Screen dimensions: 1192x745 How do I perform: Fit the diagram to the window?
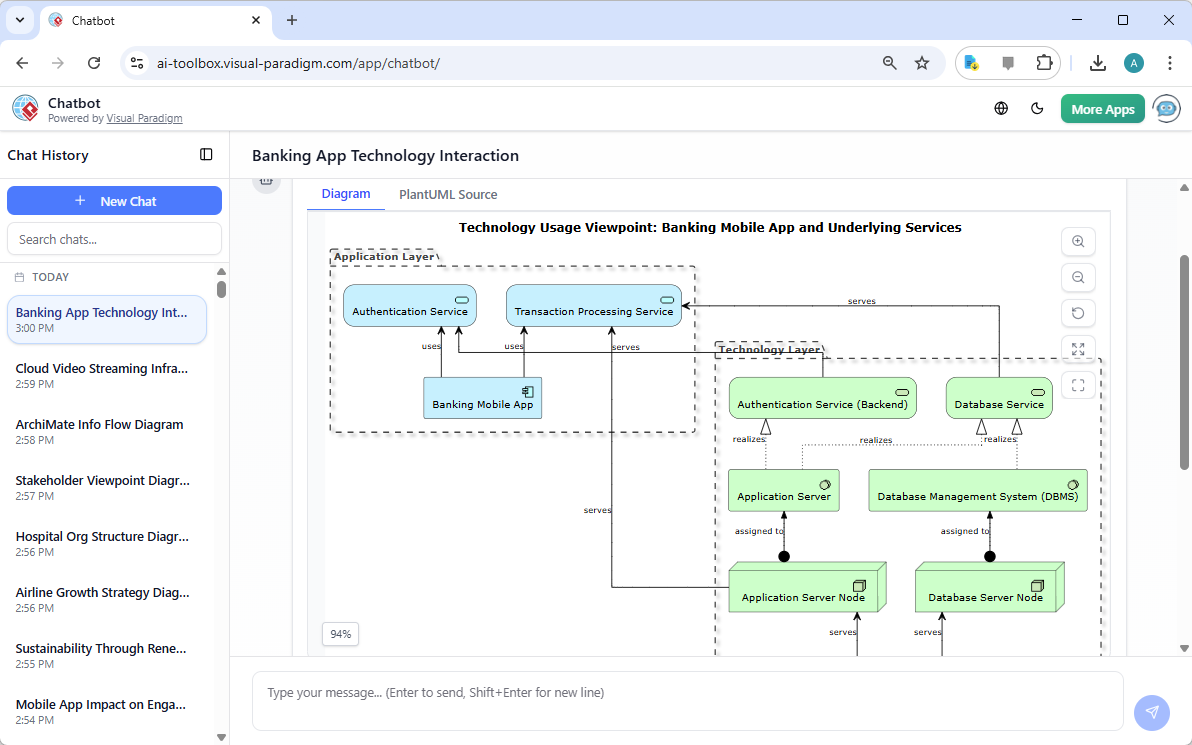click(1078, 349)
